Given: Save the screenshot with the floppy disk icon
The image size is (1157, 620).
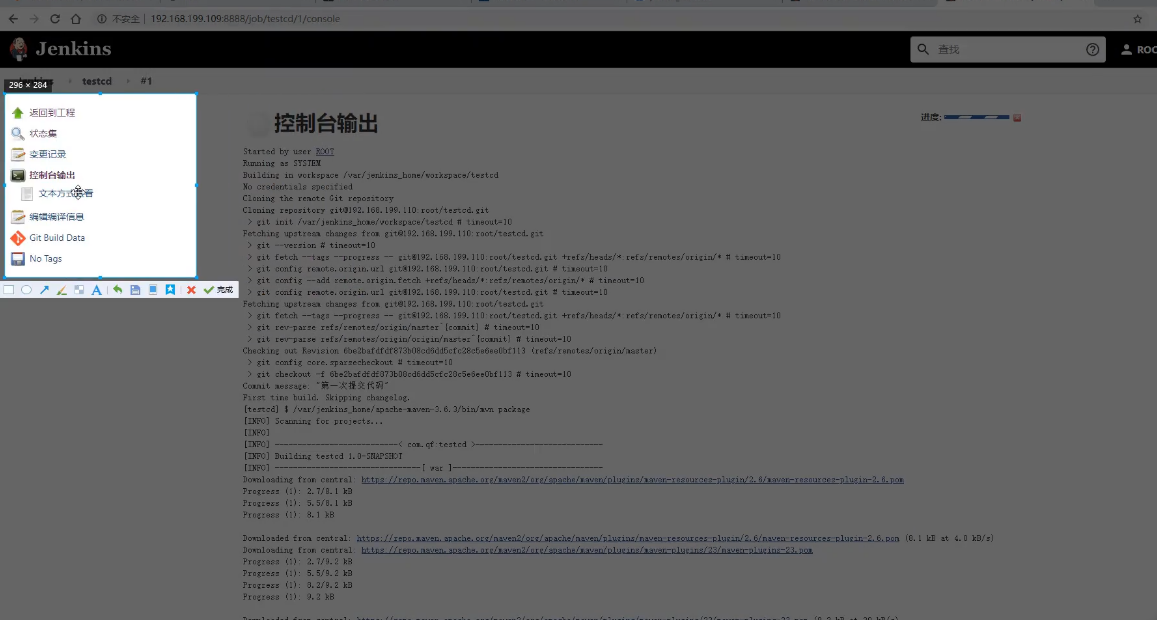Looking at the screenshot, I should coord(135,290).
